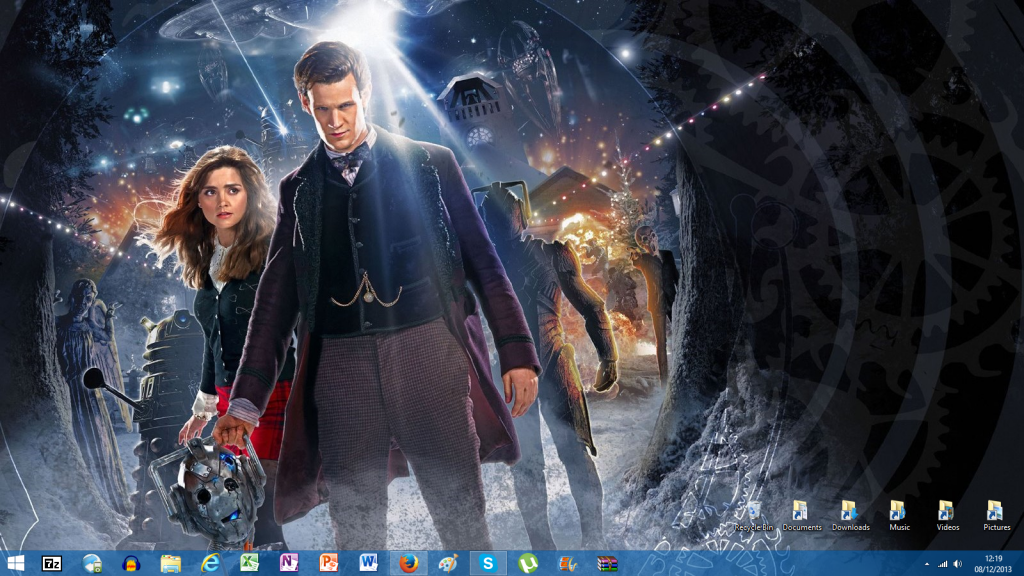Open the clock showing 12:19
Screen dimensions: 1024x576
click(993, 564)
